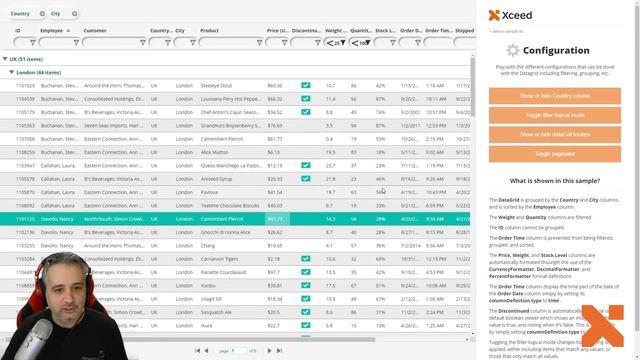Click the Country grouping chip label
This screenshot has height=360, width=640.
[20, 13]
